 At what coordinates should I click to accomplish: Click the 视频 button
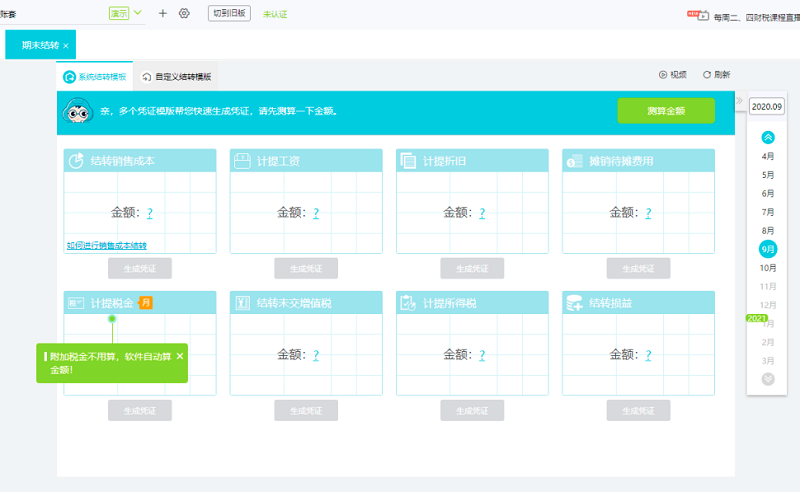point(672,75)
